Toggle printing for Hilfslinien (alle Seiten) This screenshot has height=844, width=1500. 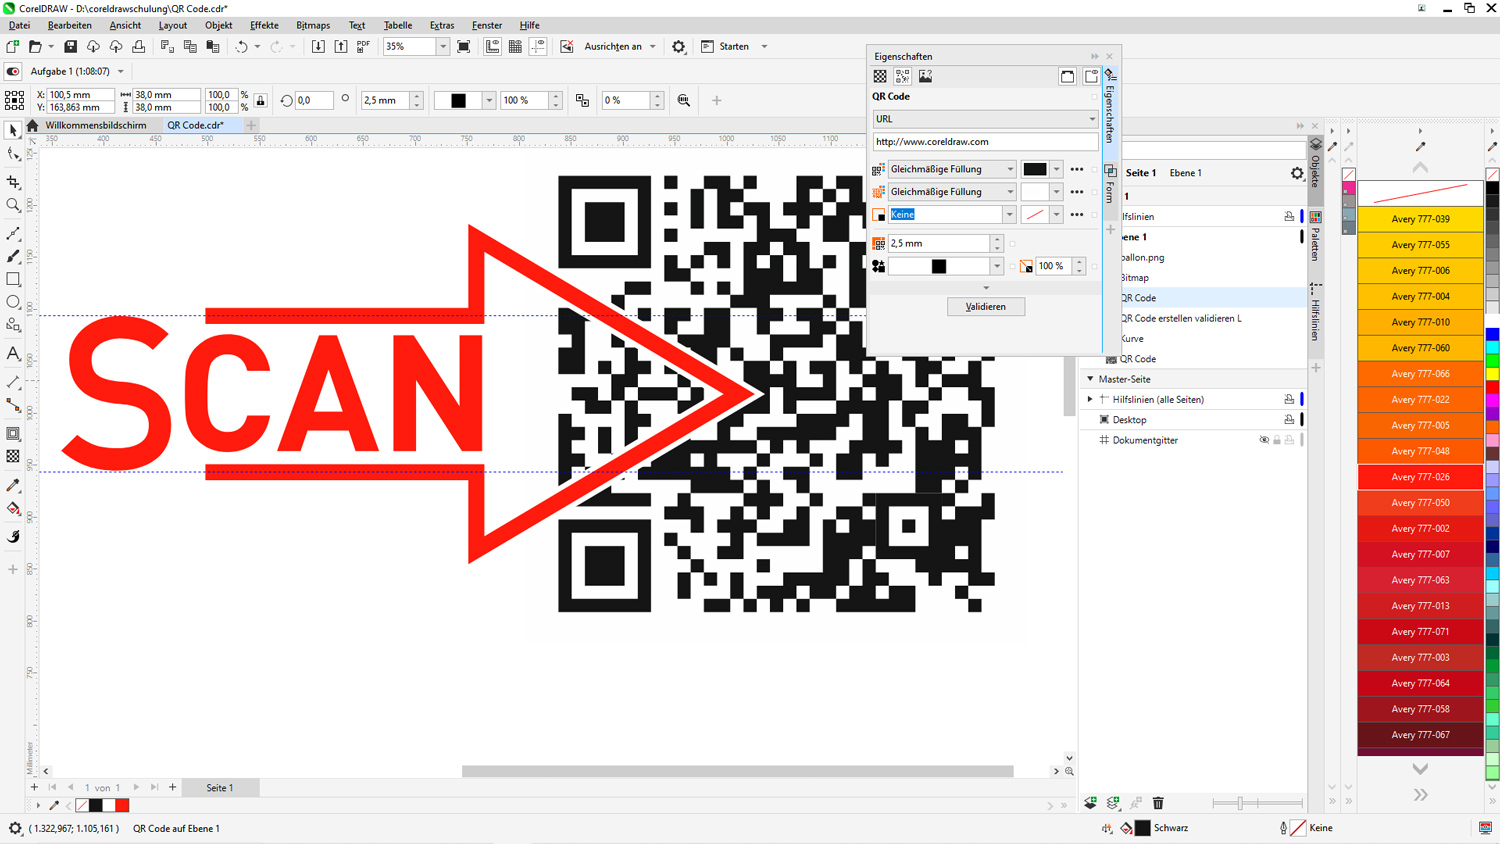1289,399
